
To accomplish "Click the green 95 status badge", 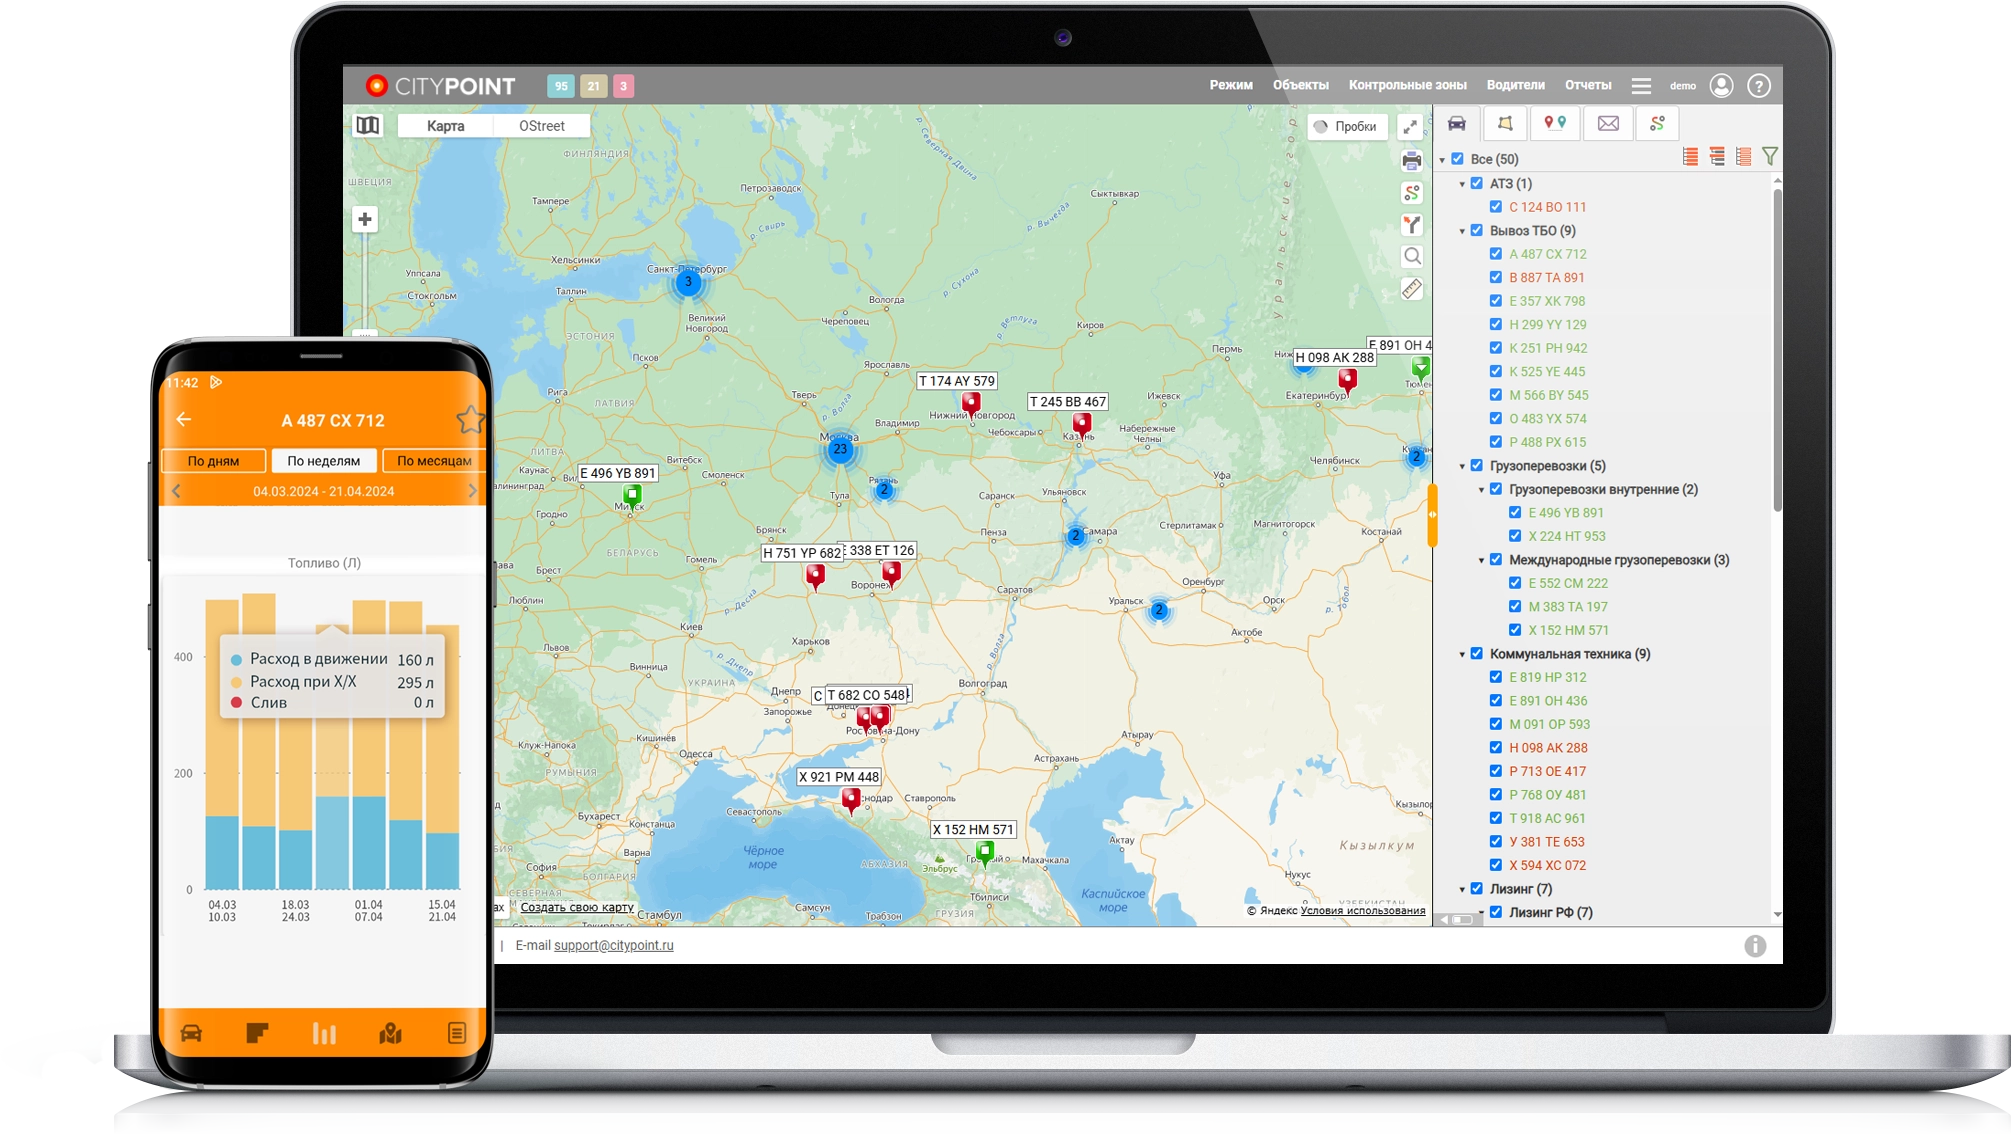I will point(561,86).
